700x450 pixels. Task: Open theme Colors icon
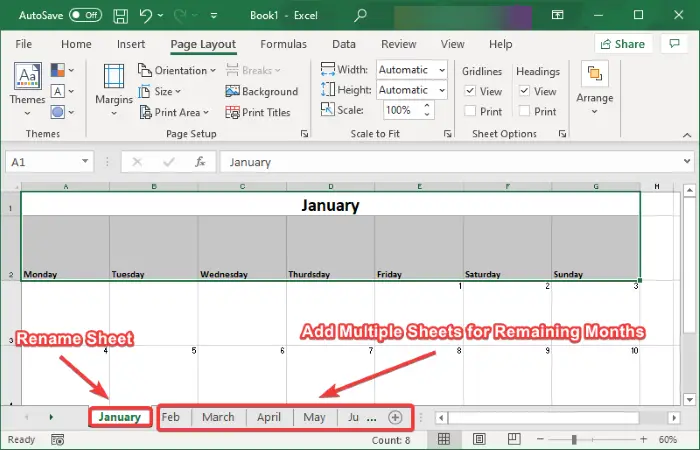click(62, 70)
